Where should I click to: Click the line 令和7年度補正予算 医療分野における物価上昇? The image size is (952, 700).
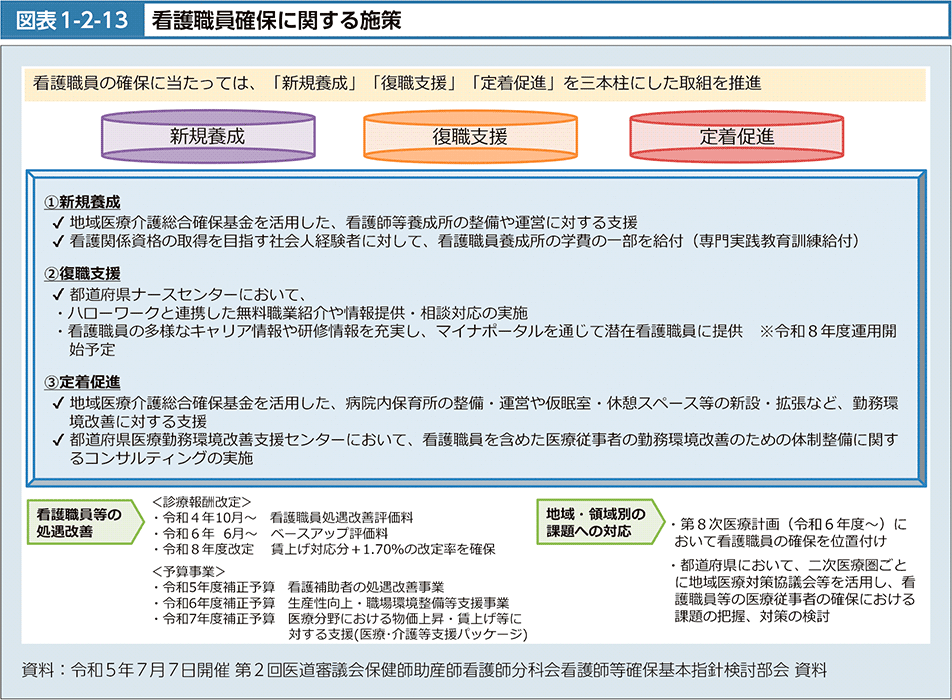click(340, 627)
